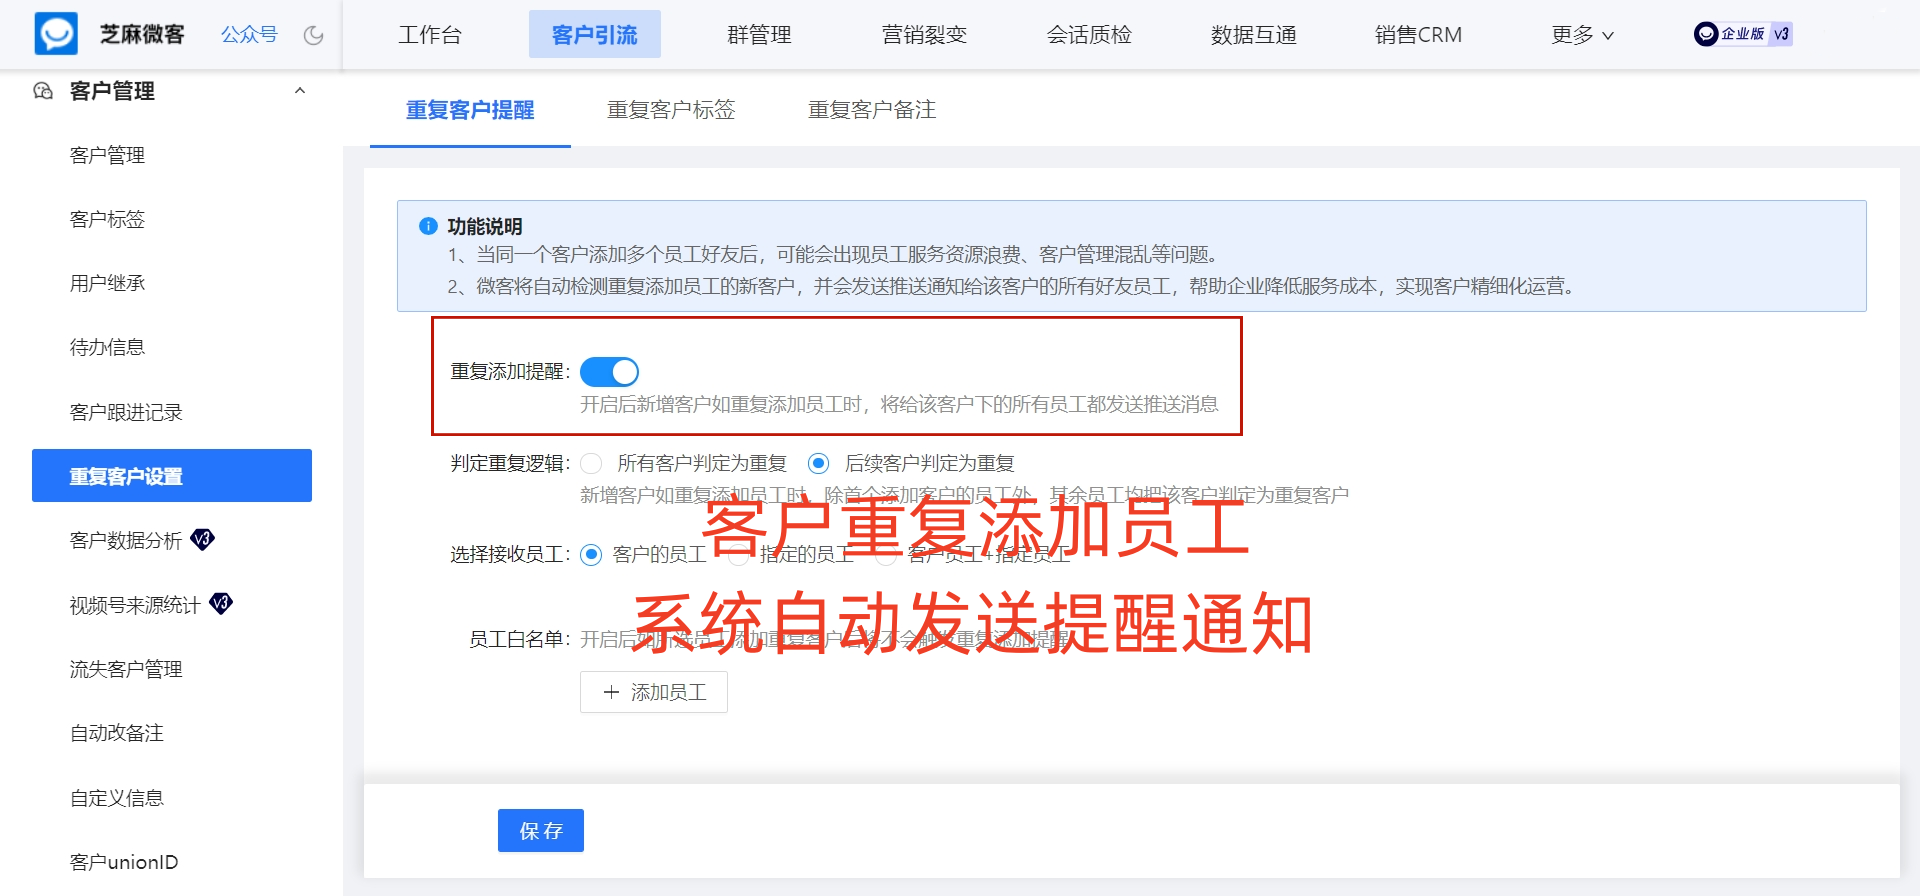The image size is (1920, 896).
Task: Click the 选择接收员工 label
Action: tap(510, 555)
